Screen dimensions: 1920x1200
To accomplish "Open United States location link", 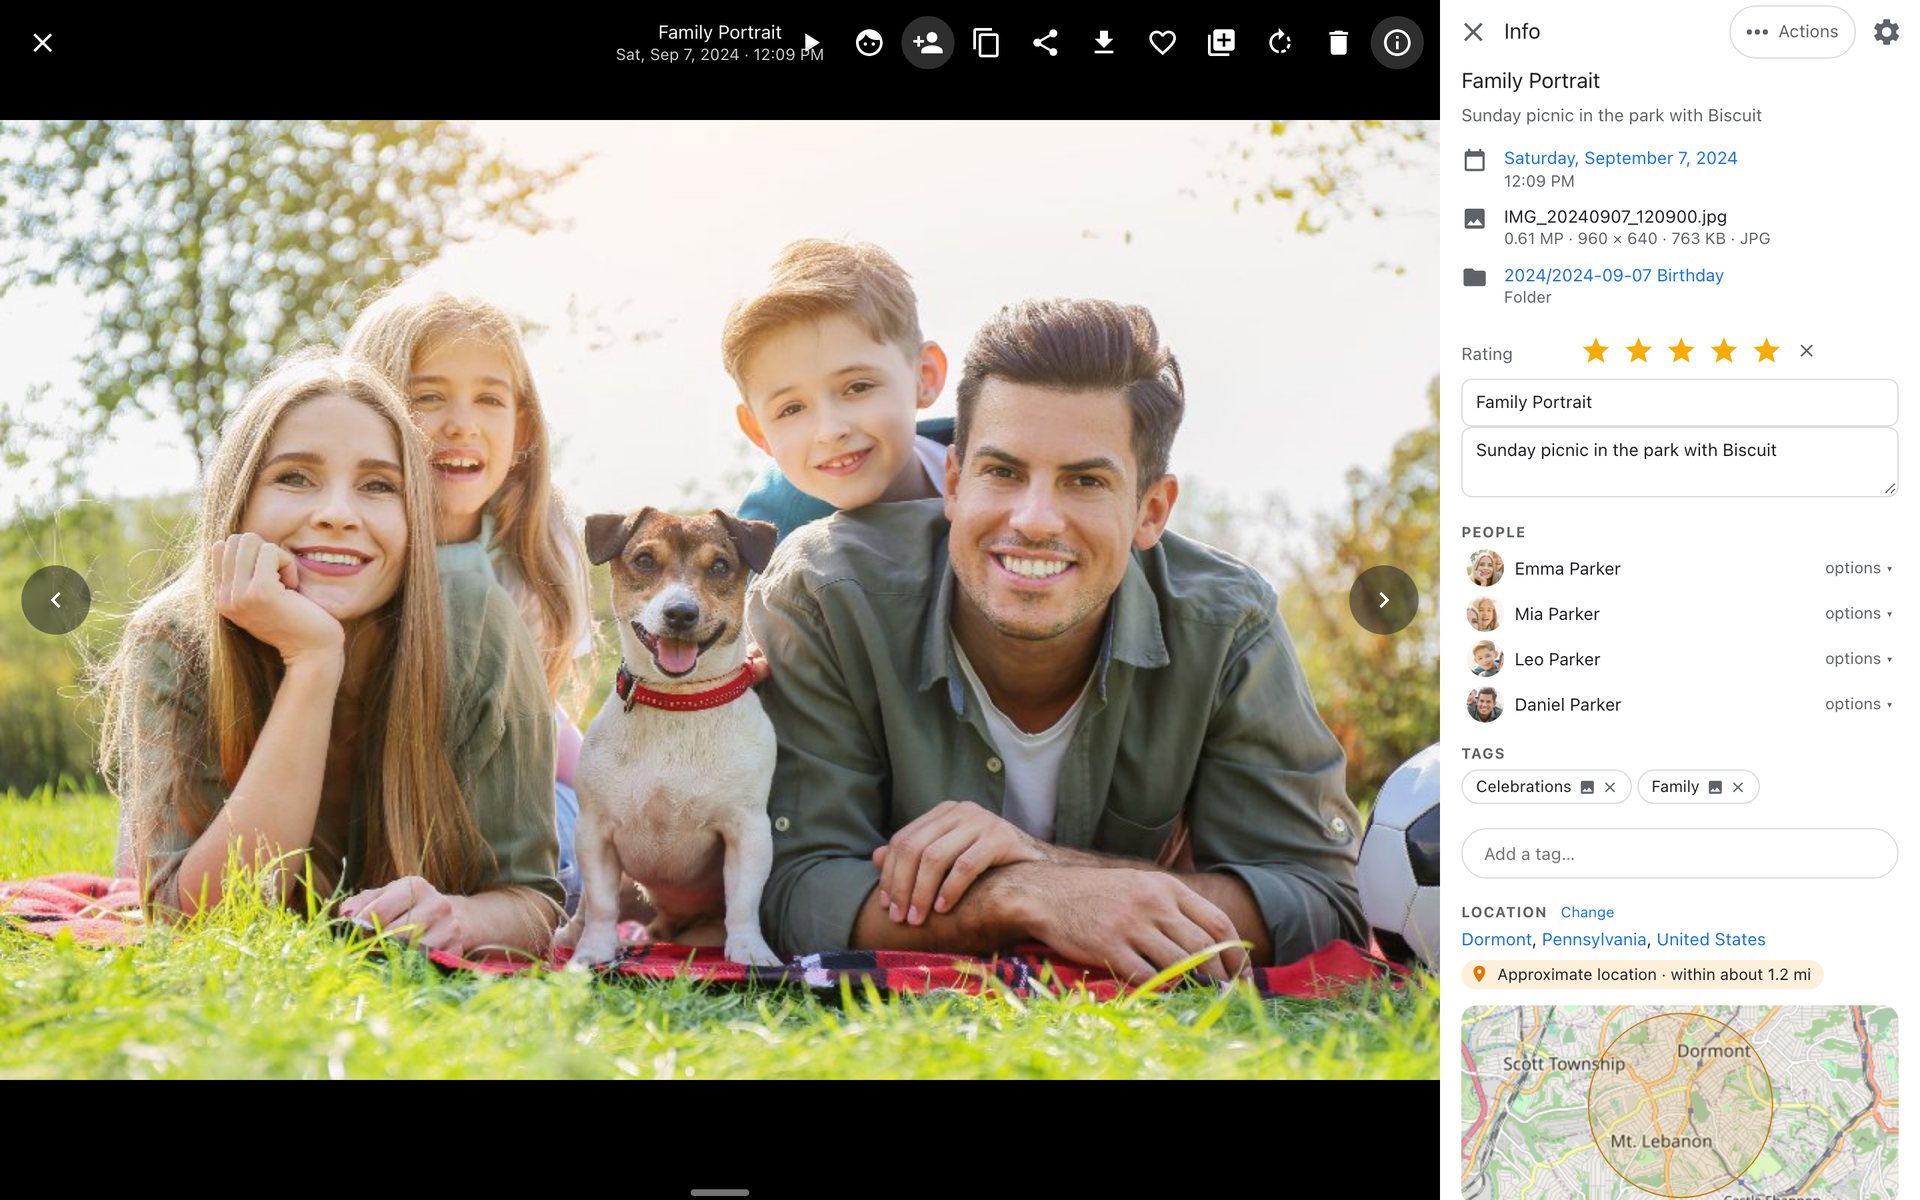I will coord(1711,939).
